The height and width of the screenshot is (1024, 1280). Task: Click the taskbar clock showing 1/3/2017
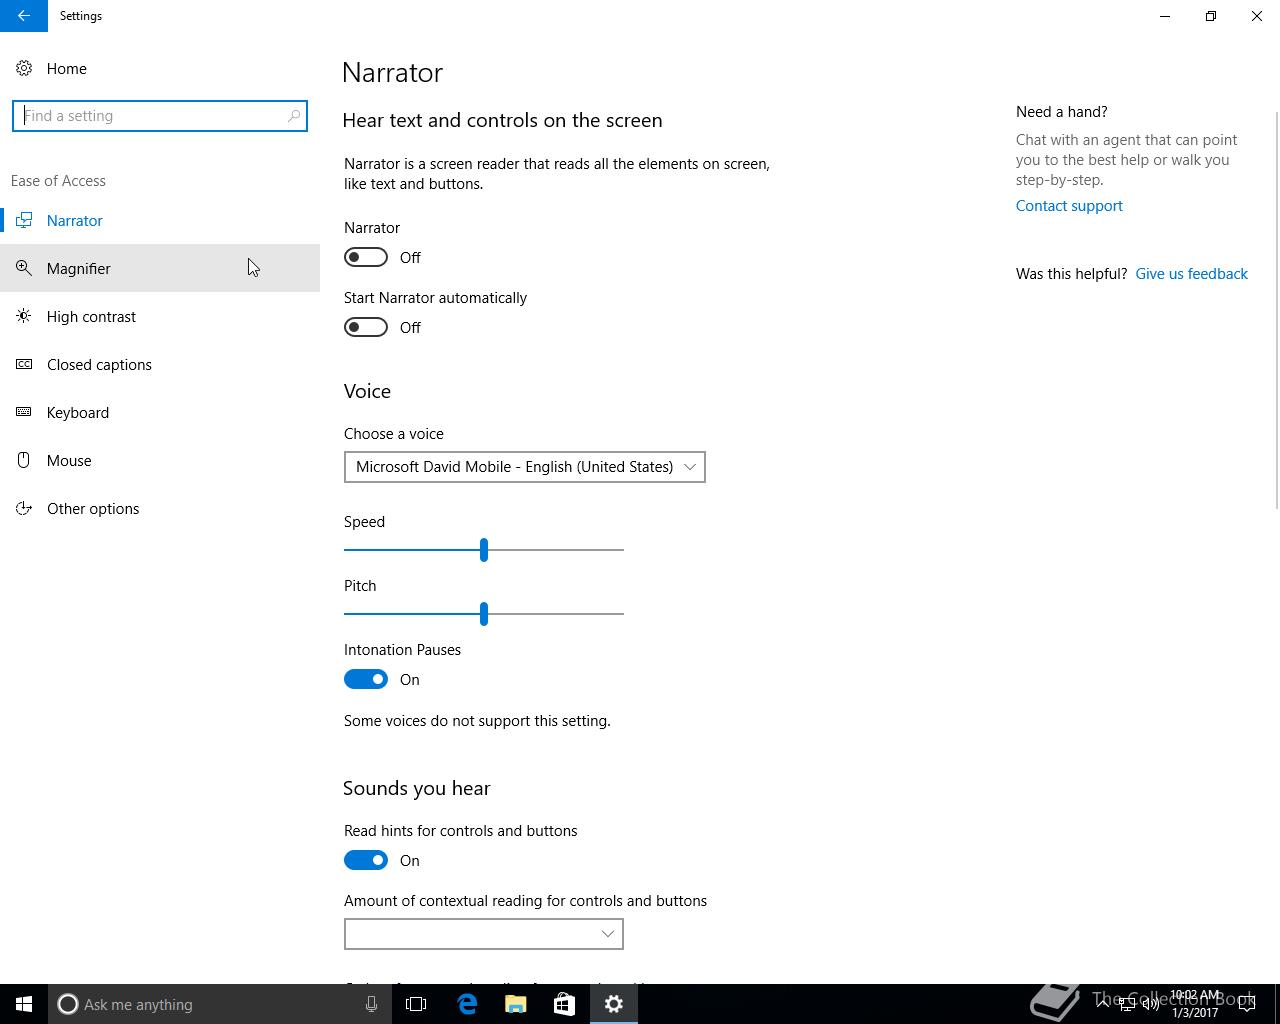click(x=1195, y=1004)
